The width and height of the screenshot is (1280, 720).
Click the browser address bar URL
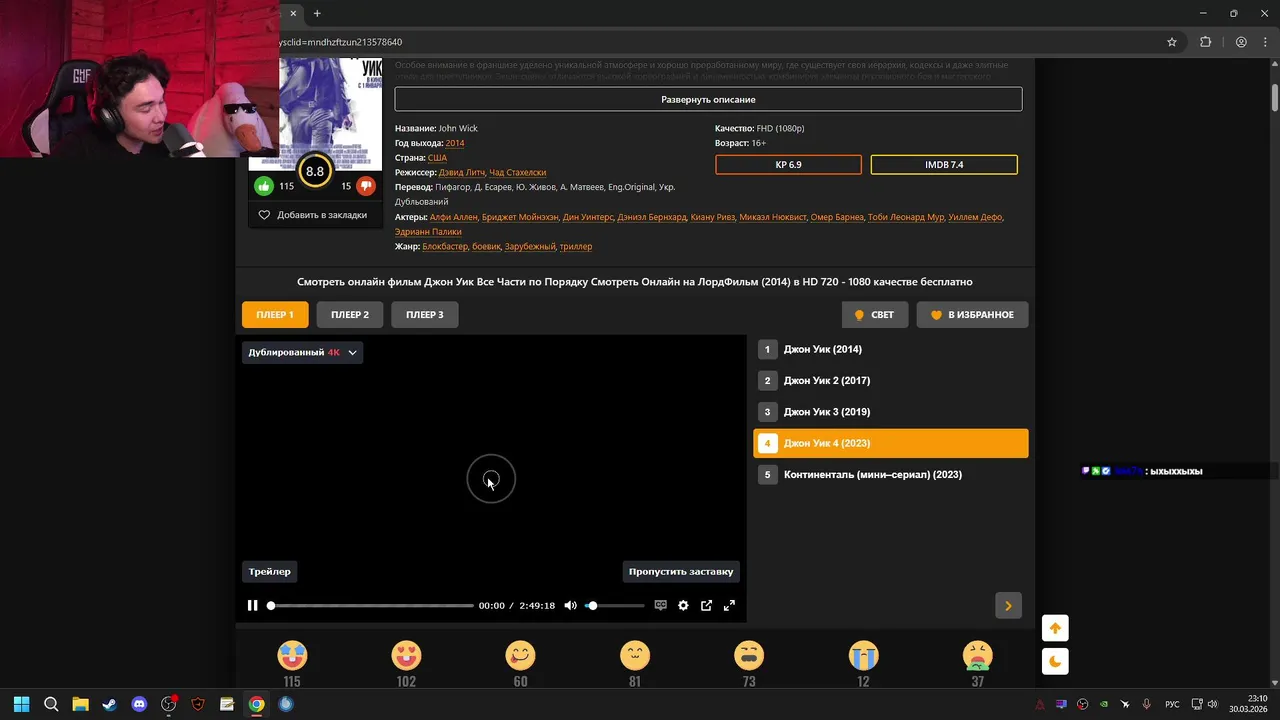[x=340, y=42]
